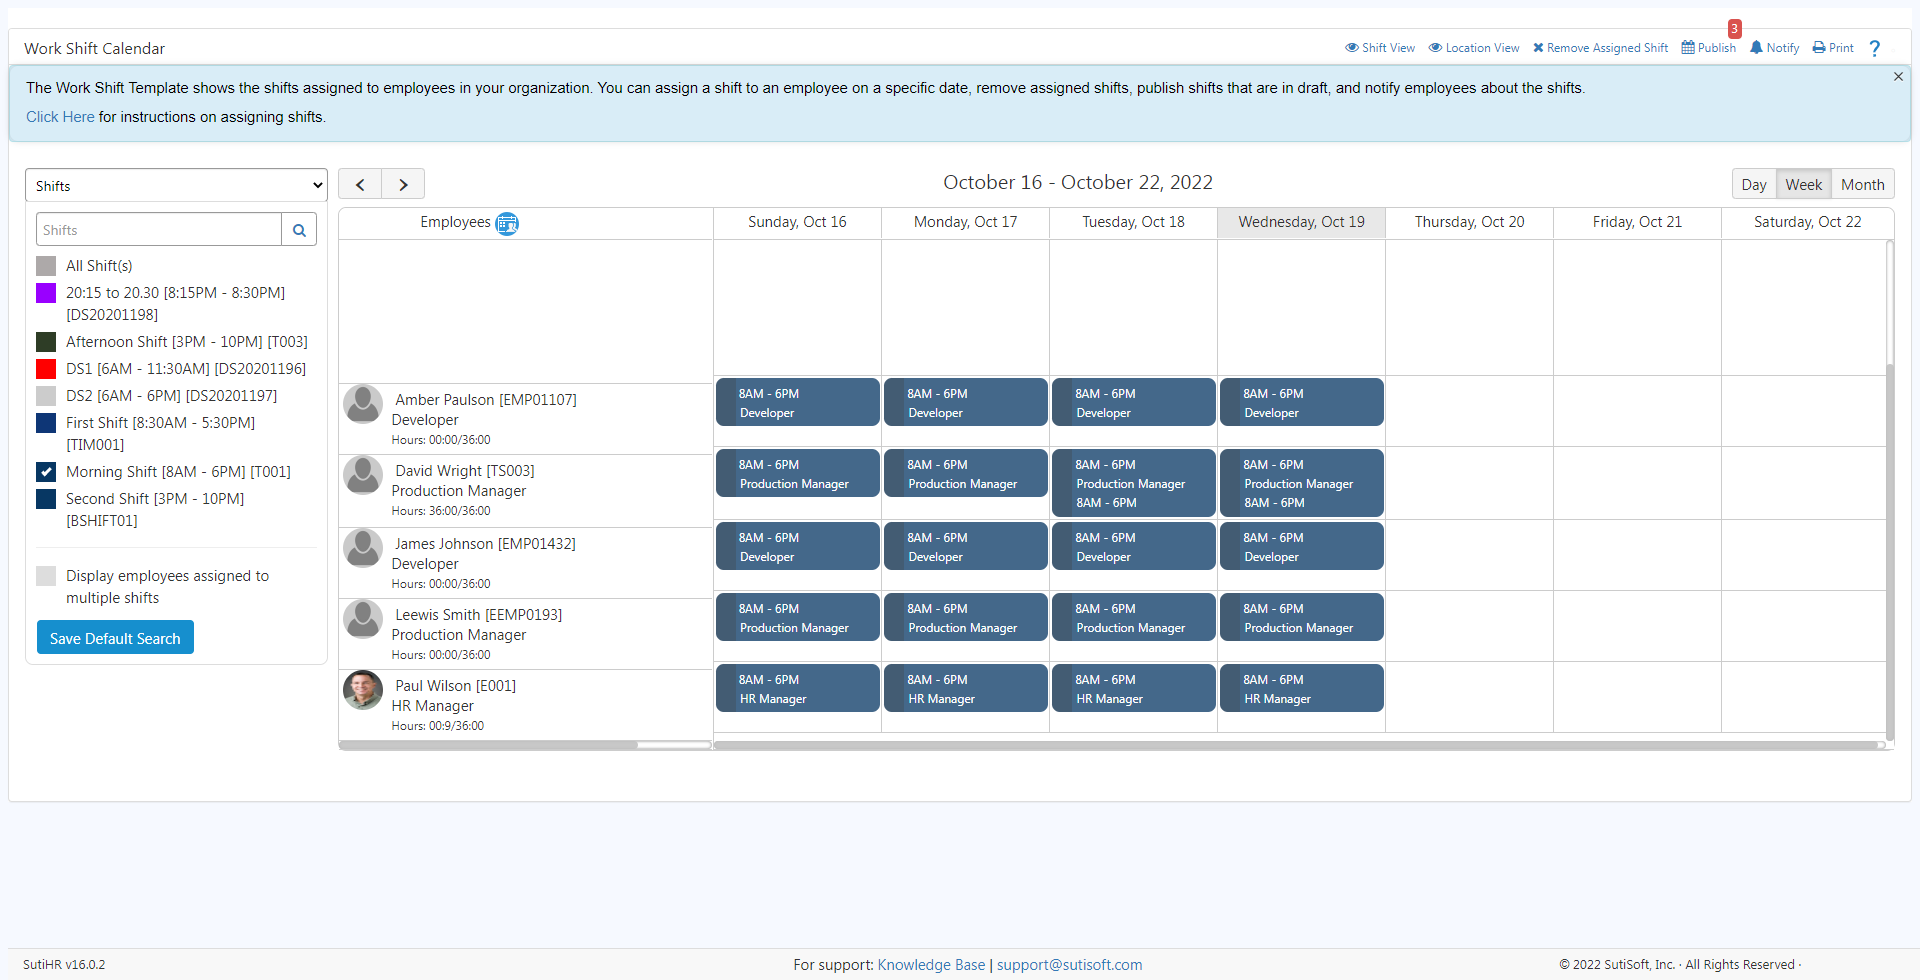Go to the previous week
This screenshot has width=1920, height=980.
[360, 185]
